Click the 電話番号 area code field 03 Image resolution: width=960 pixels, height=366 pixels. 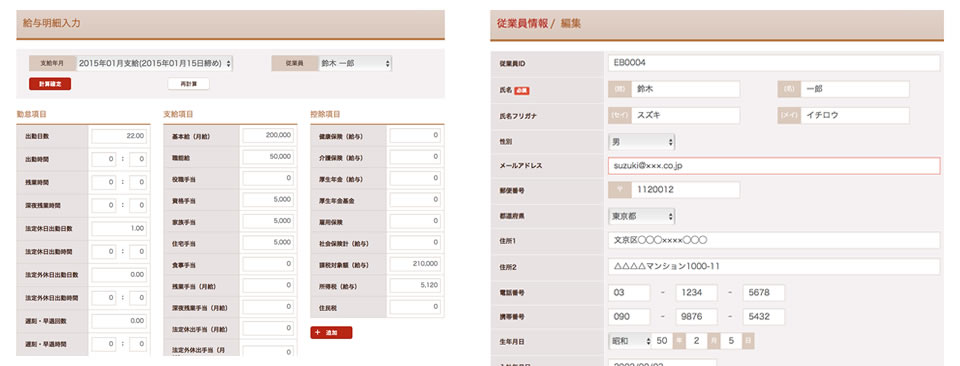(x=629, y=293)
